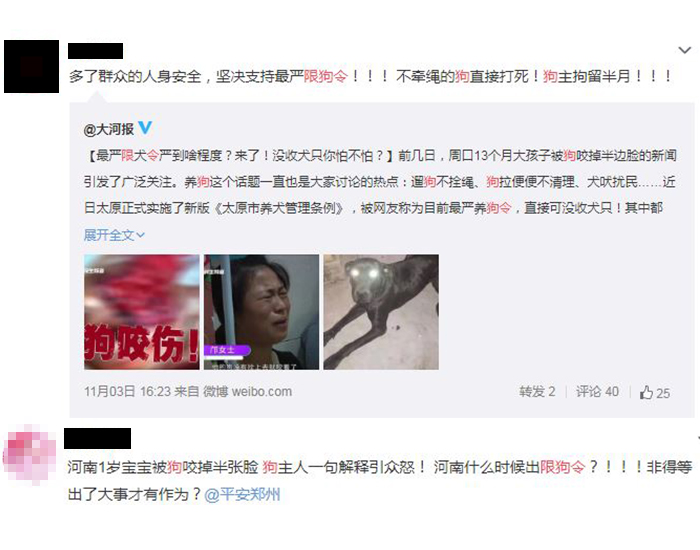Open the first post's dropdown chevron menu
Viewport: 700px width, 550px height.
[x=684, y=50]
